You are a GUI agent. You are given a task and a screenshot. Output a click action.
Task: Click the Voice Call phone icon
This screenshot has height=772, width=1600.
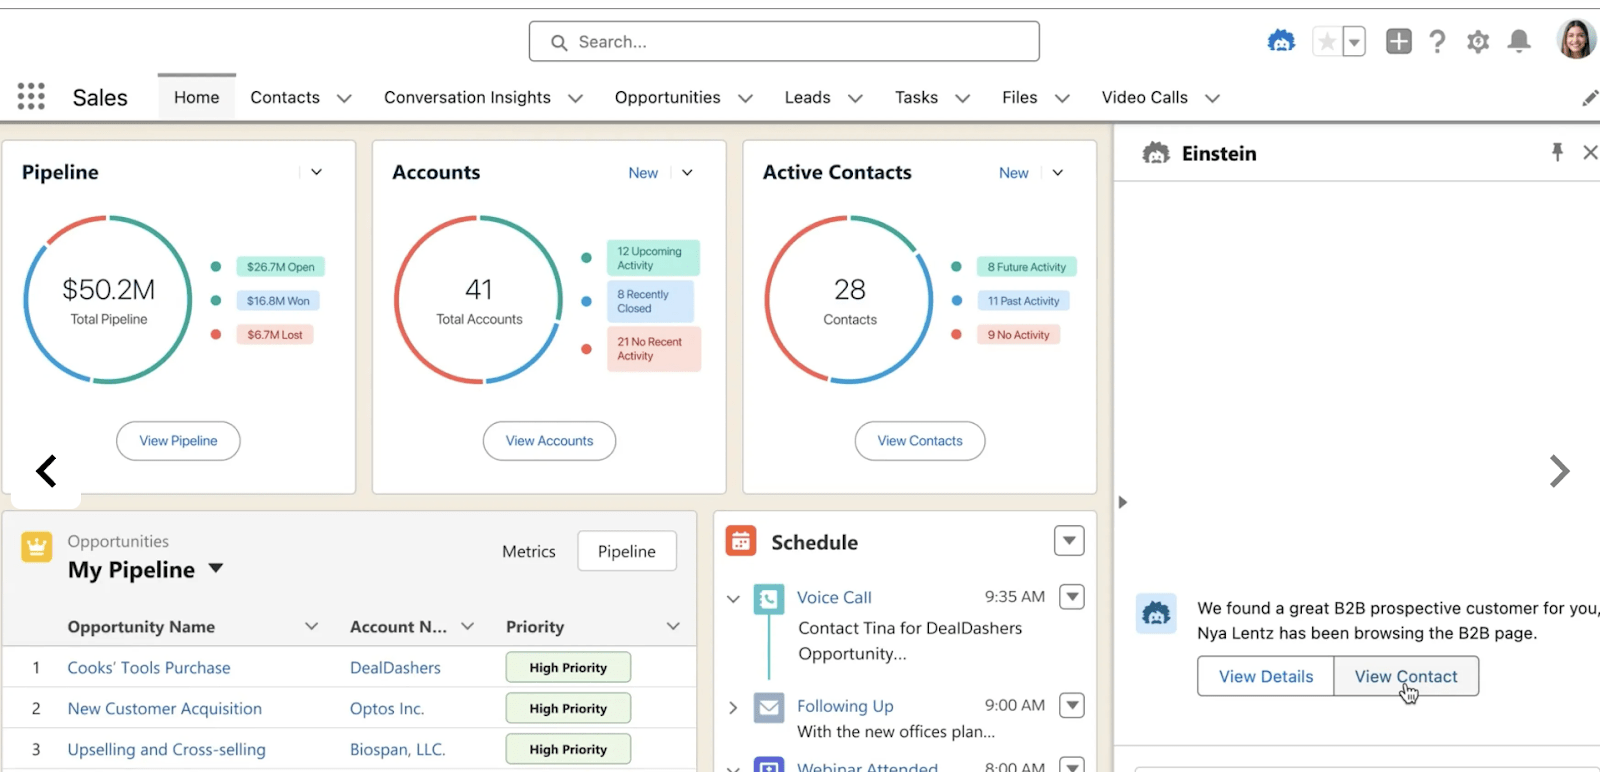769,599
